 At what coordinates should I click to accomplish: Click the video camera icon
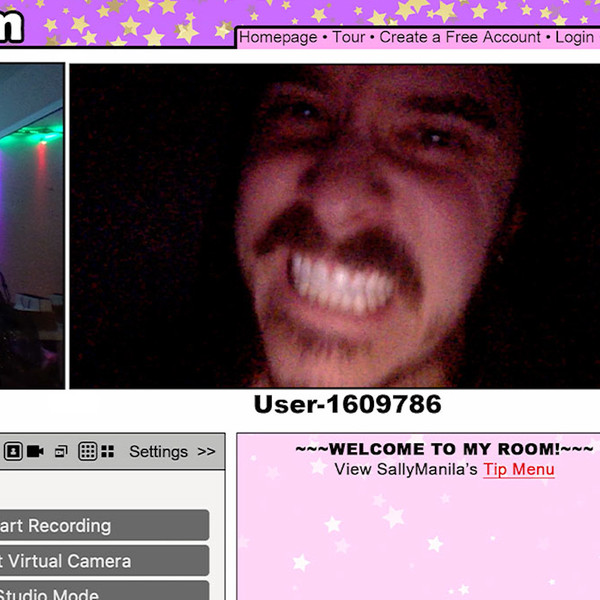pyautogui.click(x=36, y=452)
